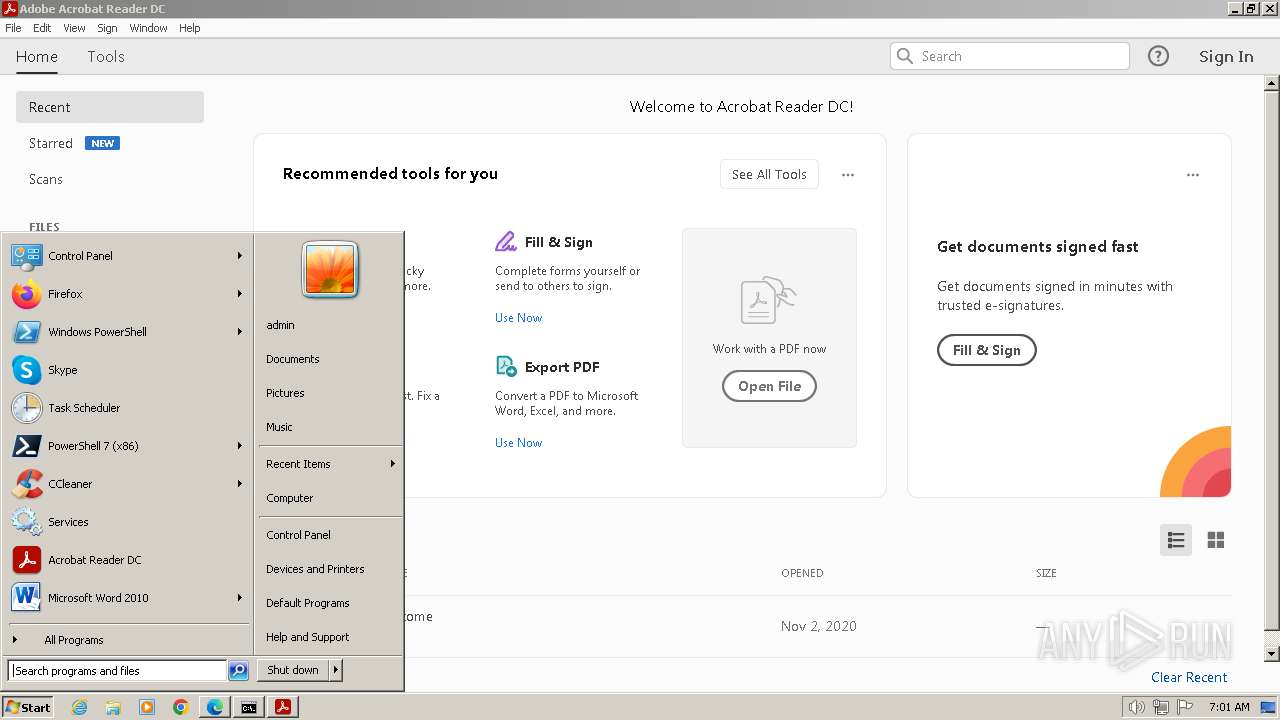1280x720 pixels.
Task: Switch to the Home tab
Action: (37, 57)
